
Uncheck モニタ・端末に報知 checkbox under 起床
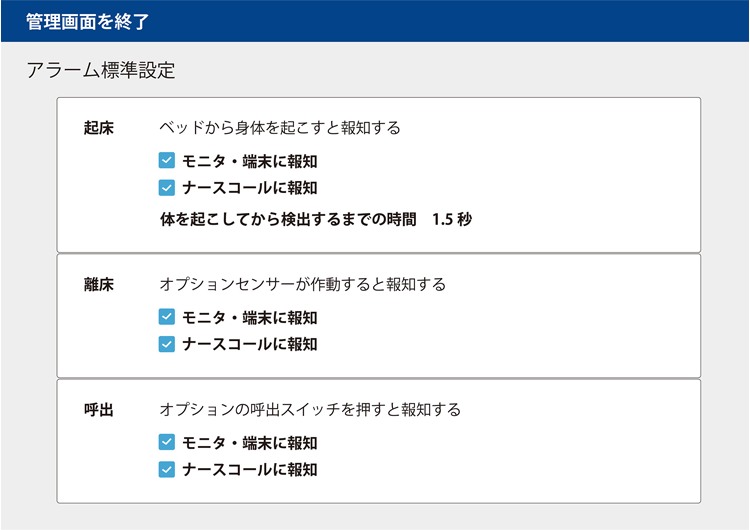tap(167, 161)
